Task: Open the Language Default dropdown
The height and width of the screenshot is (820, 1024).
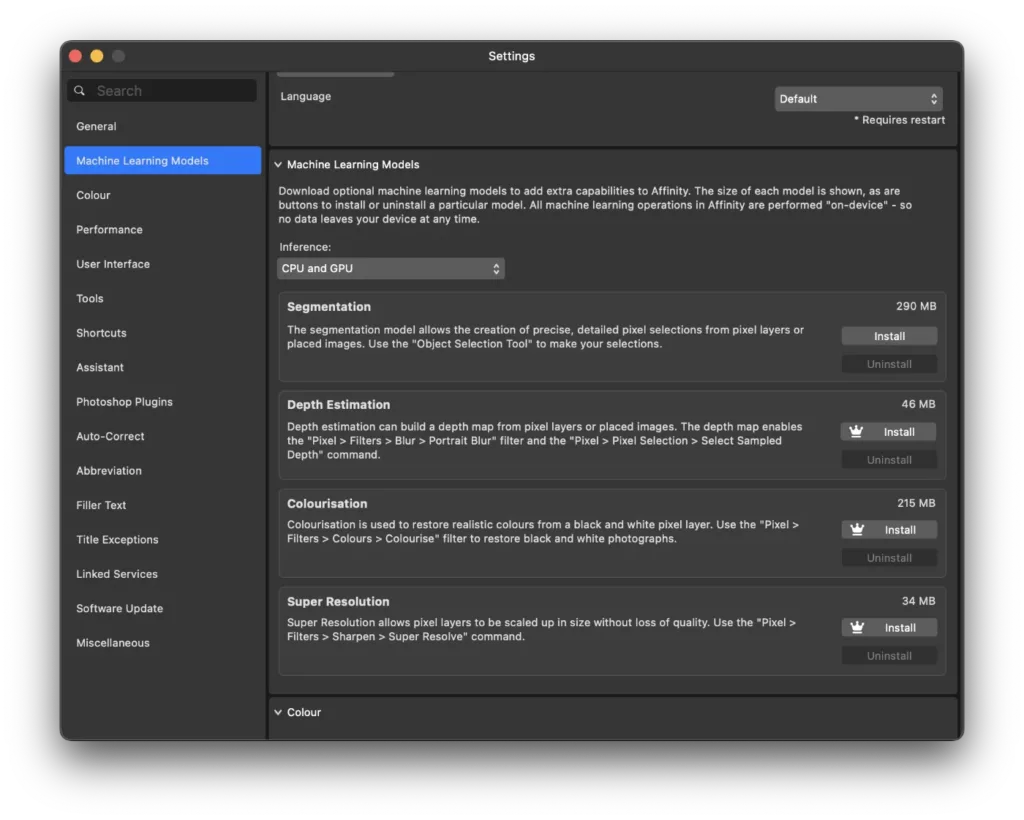Action: (x=858, y=99)
